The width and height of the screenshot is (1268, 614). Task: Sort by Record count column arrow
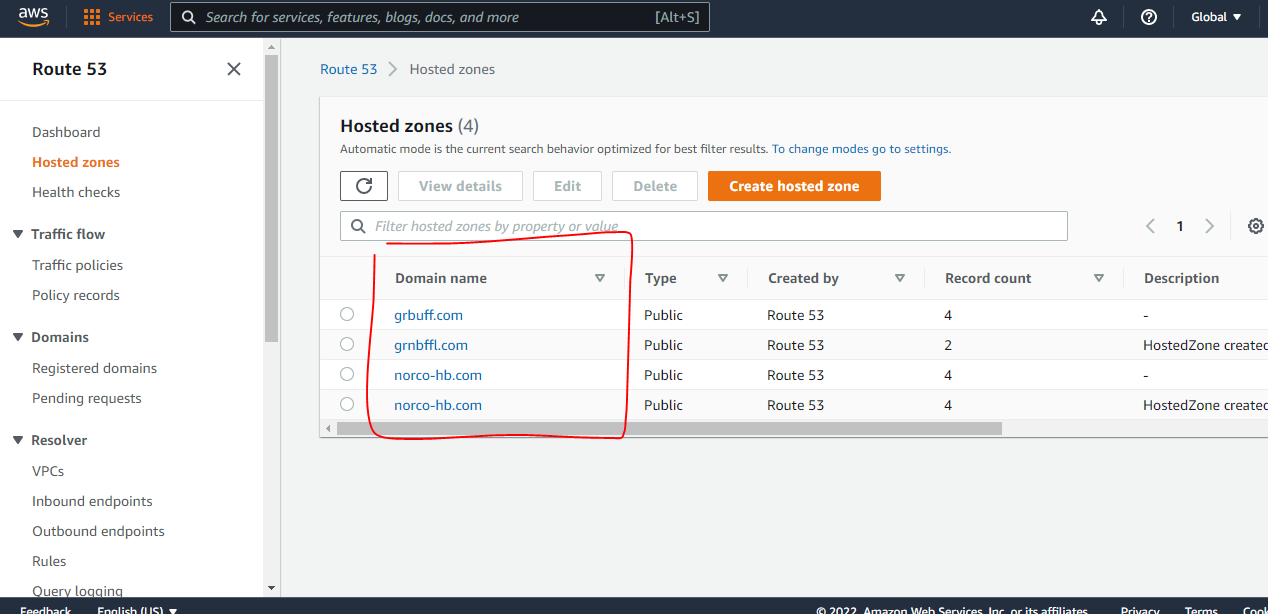(1099, 278)
